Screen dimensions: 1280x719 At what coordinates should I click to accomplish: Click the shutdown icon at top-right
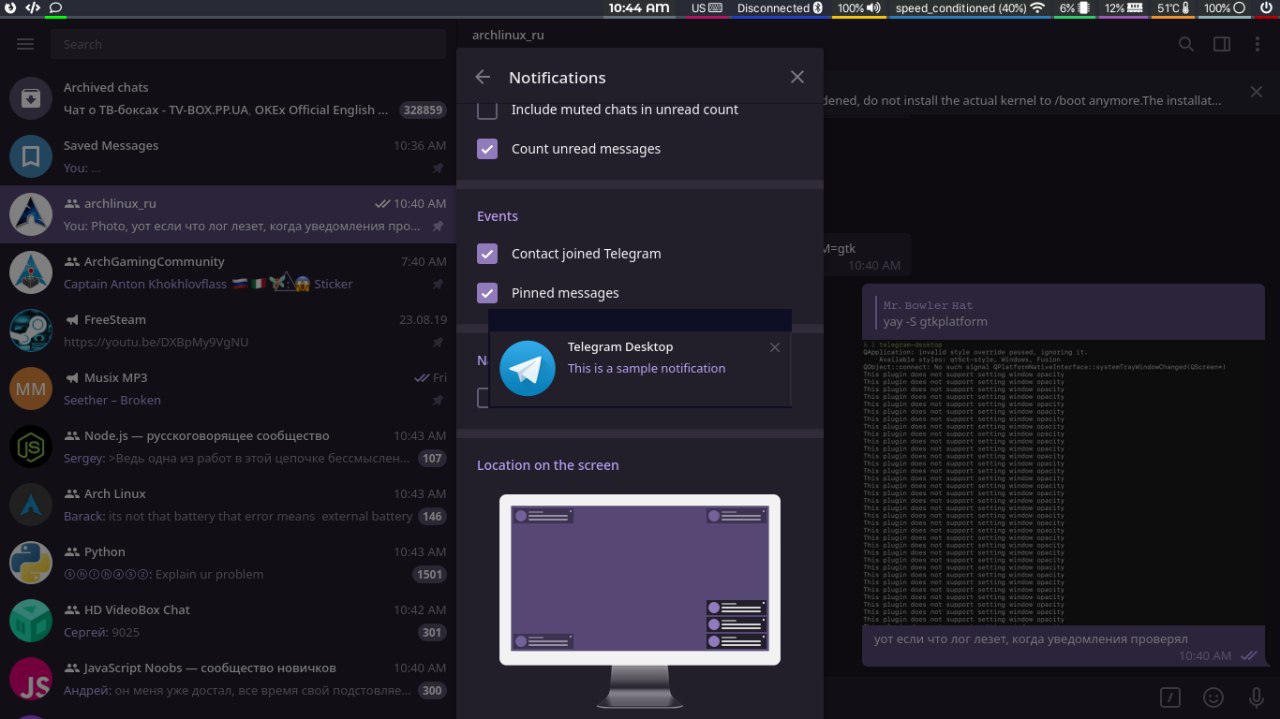click(1266, 8)
